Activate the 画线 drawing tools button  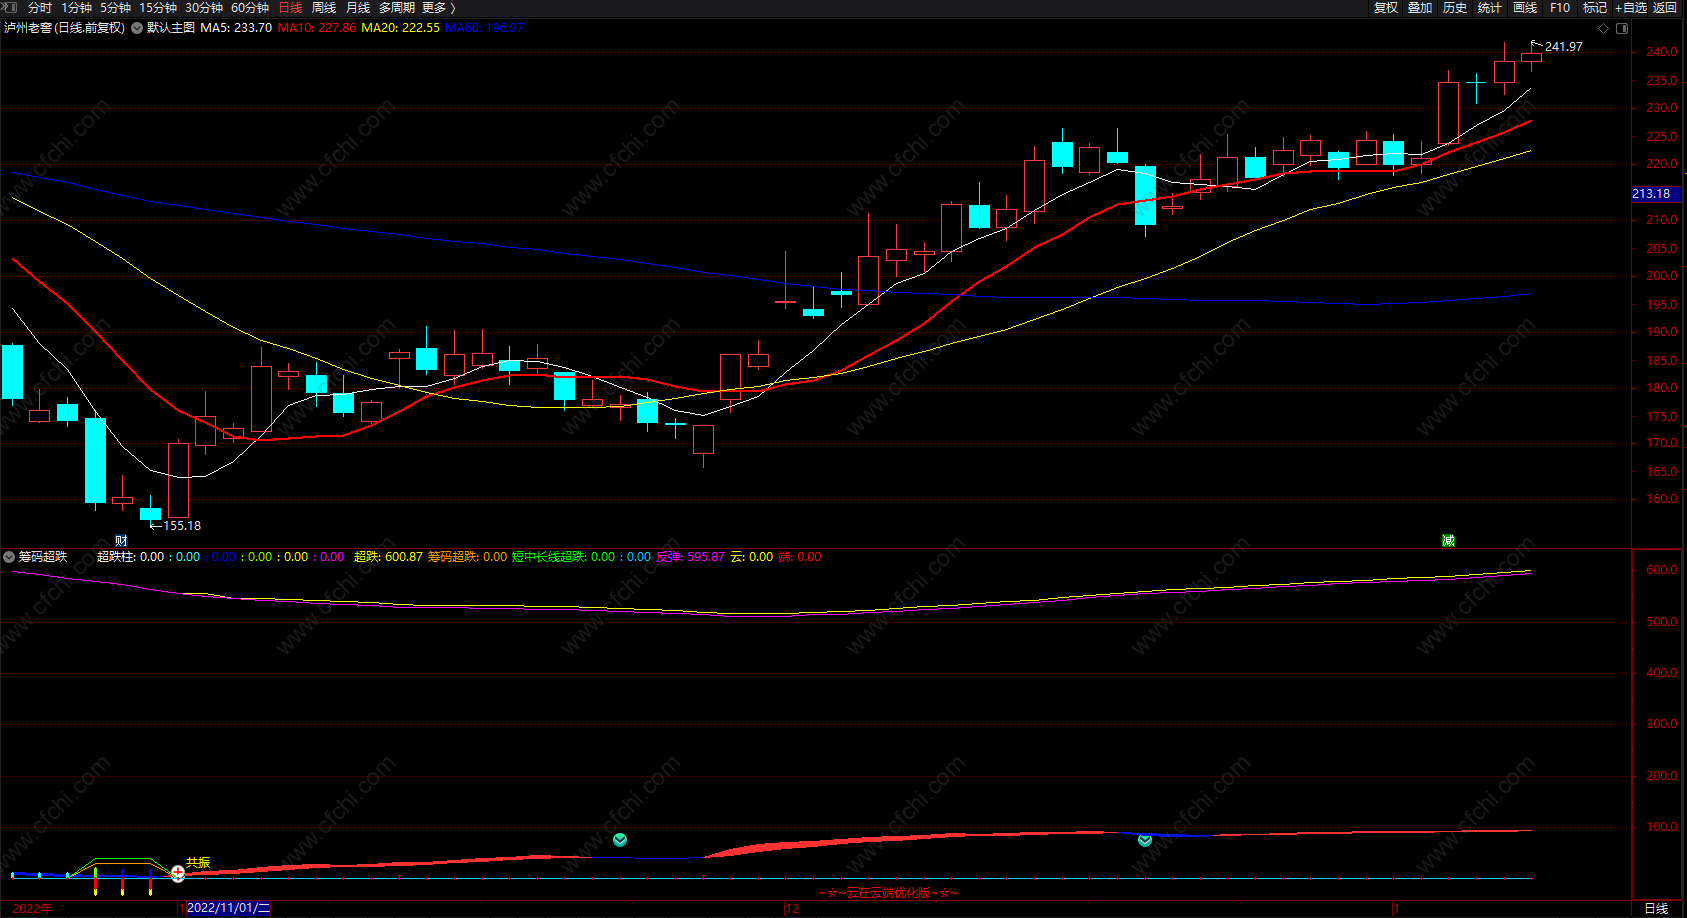pos(1525,8)
